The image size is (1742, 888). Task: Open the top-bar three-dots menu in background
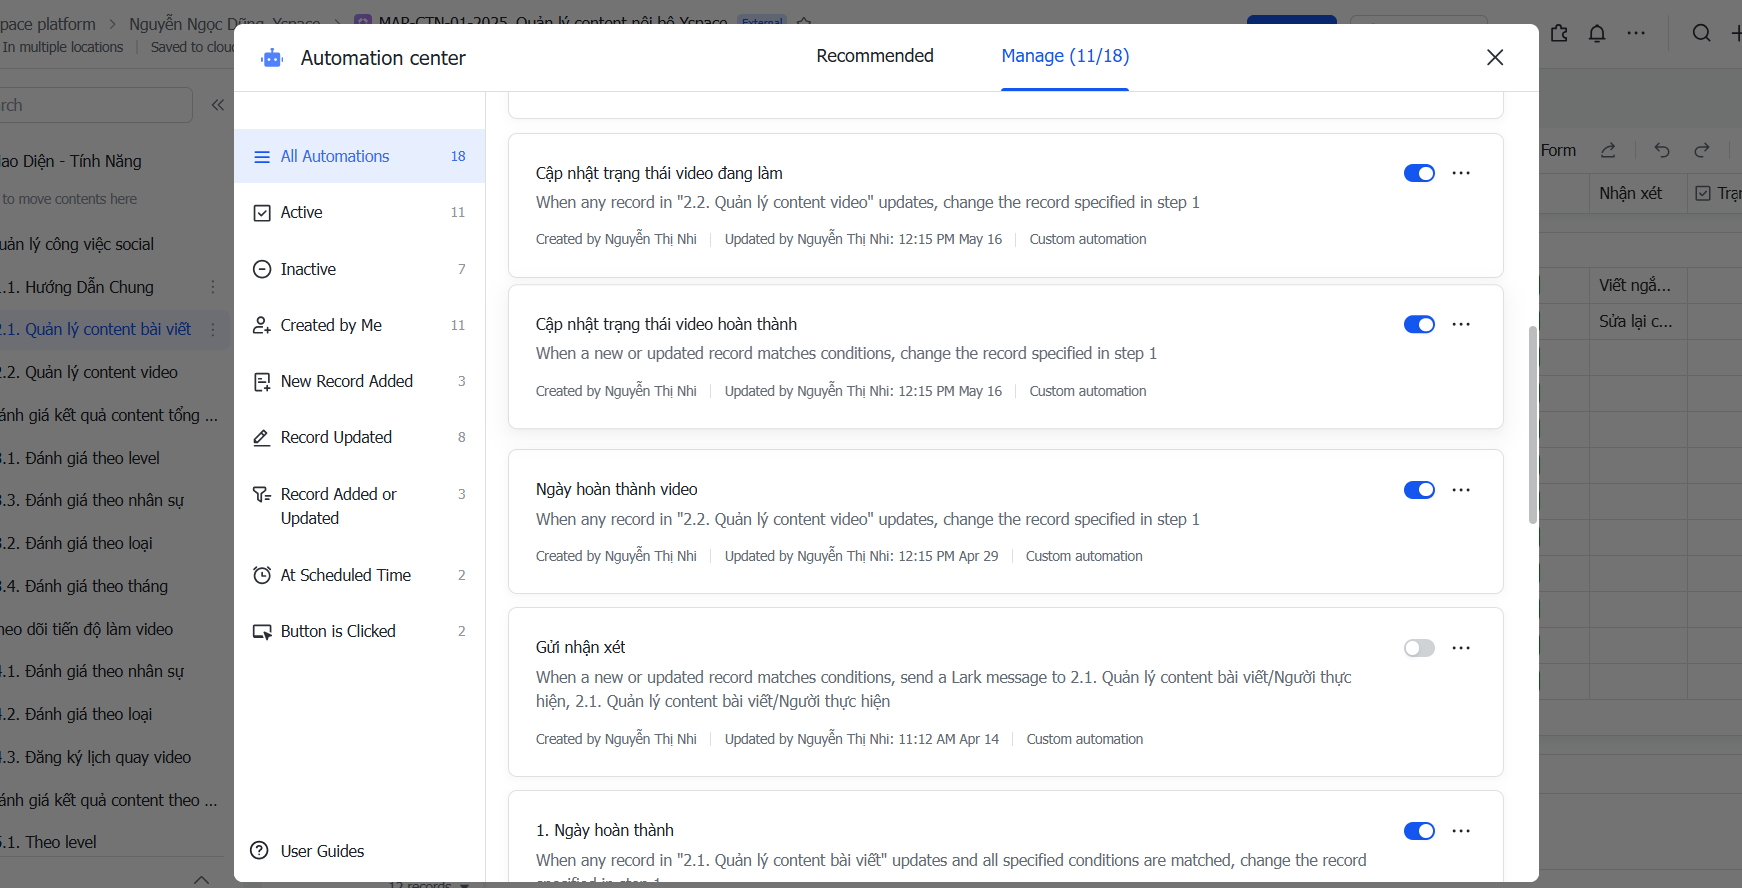tap(1636, 33)
